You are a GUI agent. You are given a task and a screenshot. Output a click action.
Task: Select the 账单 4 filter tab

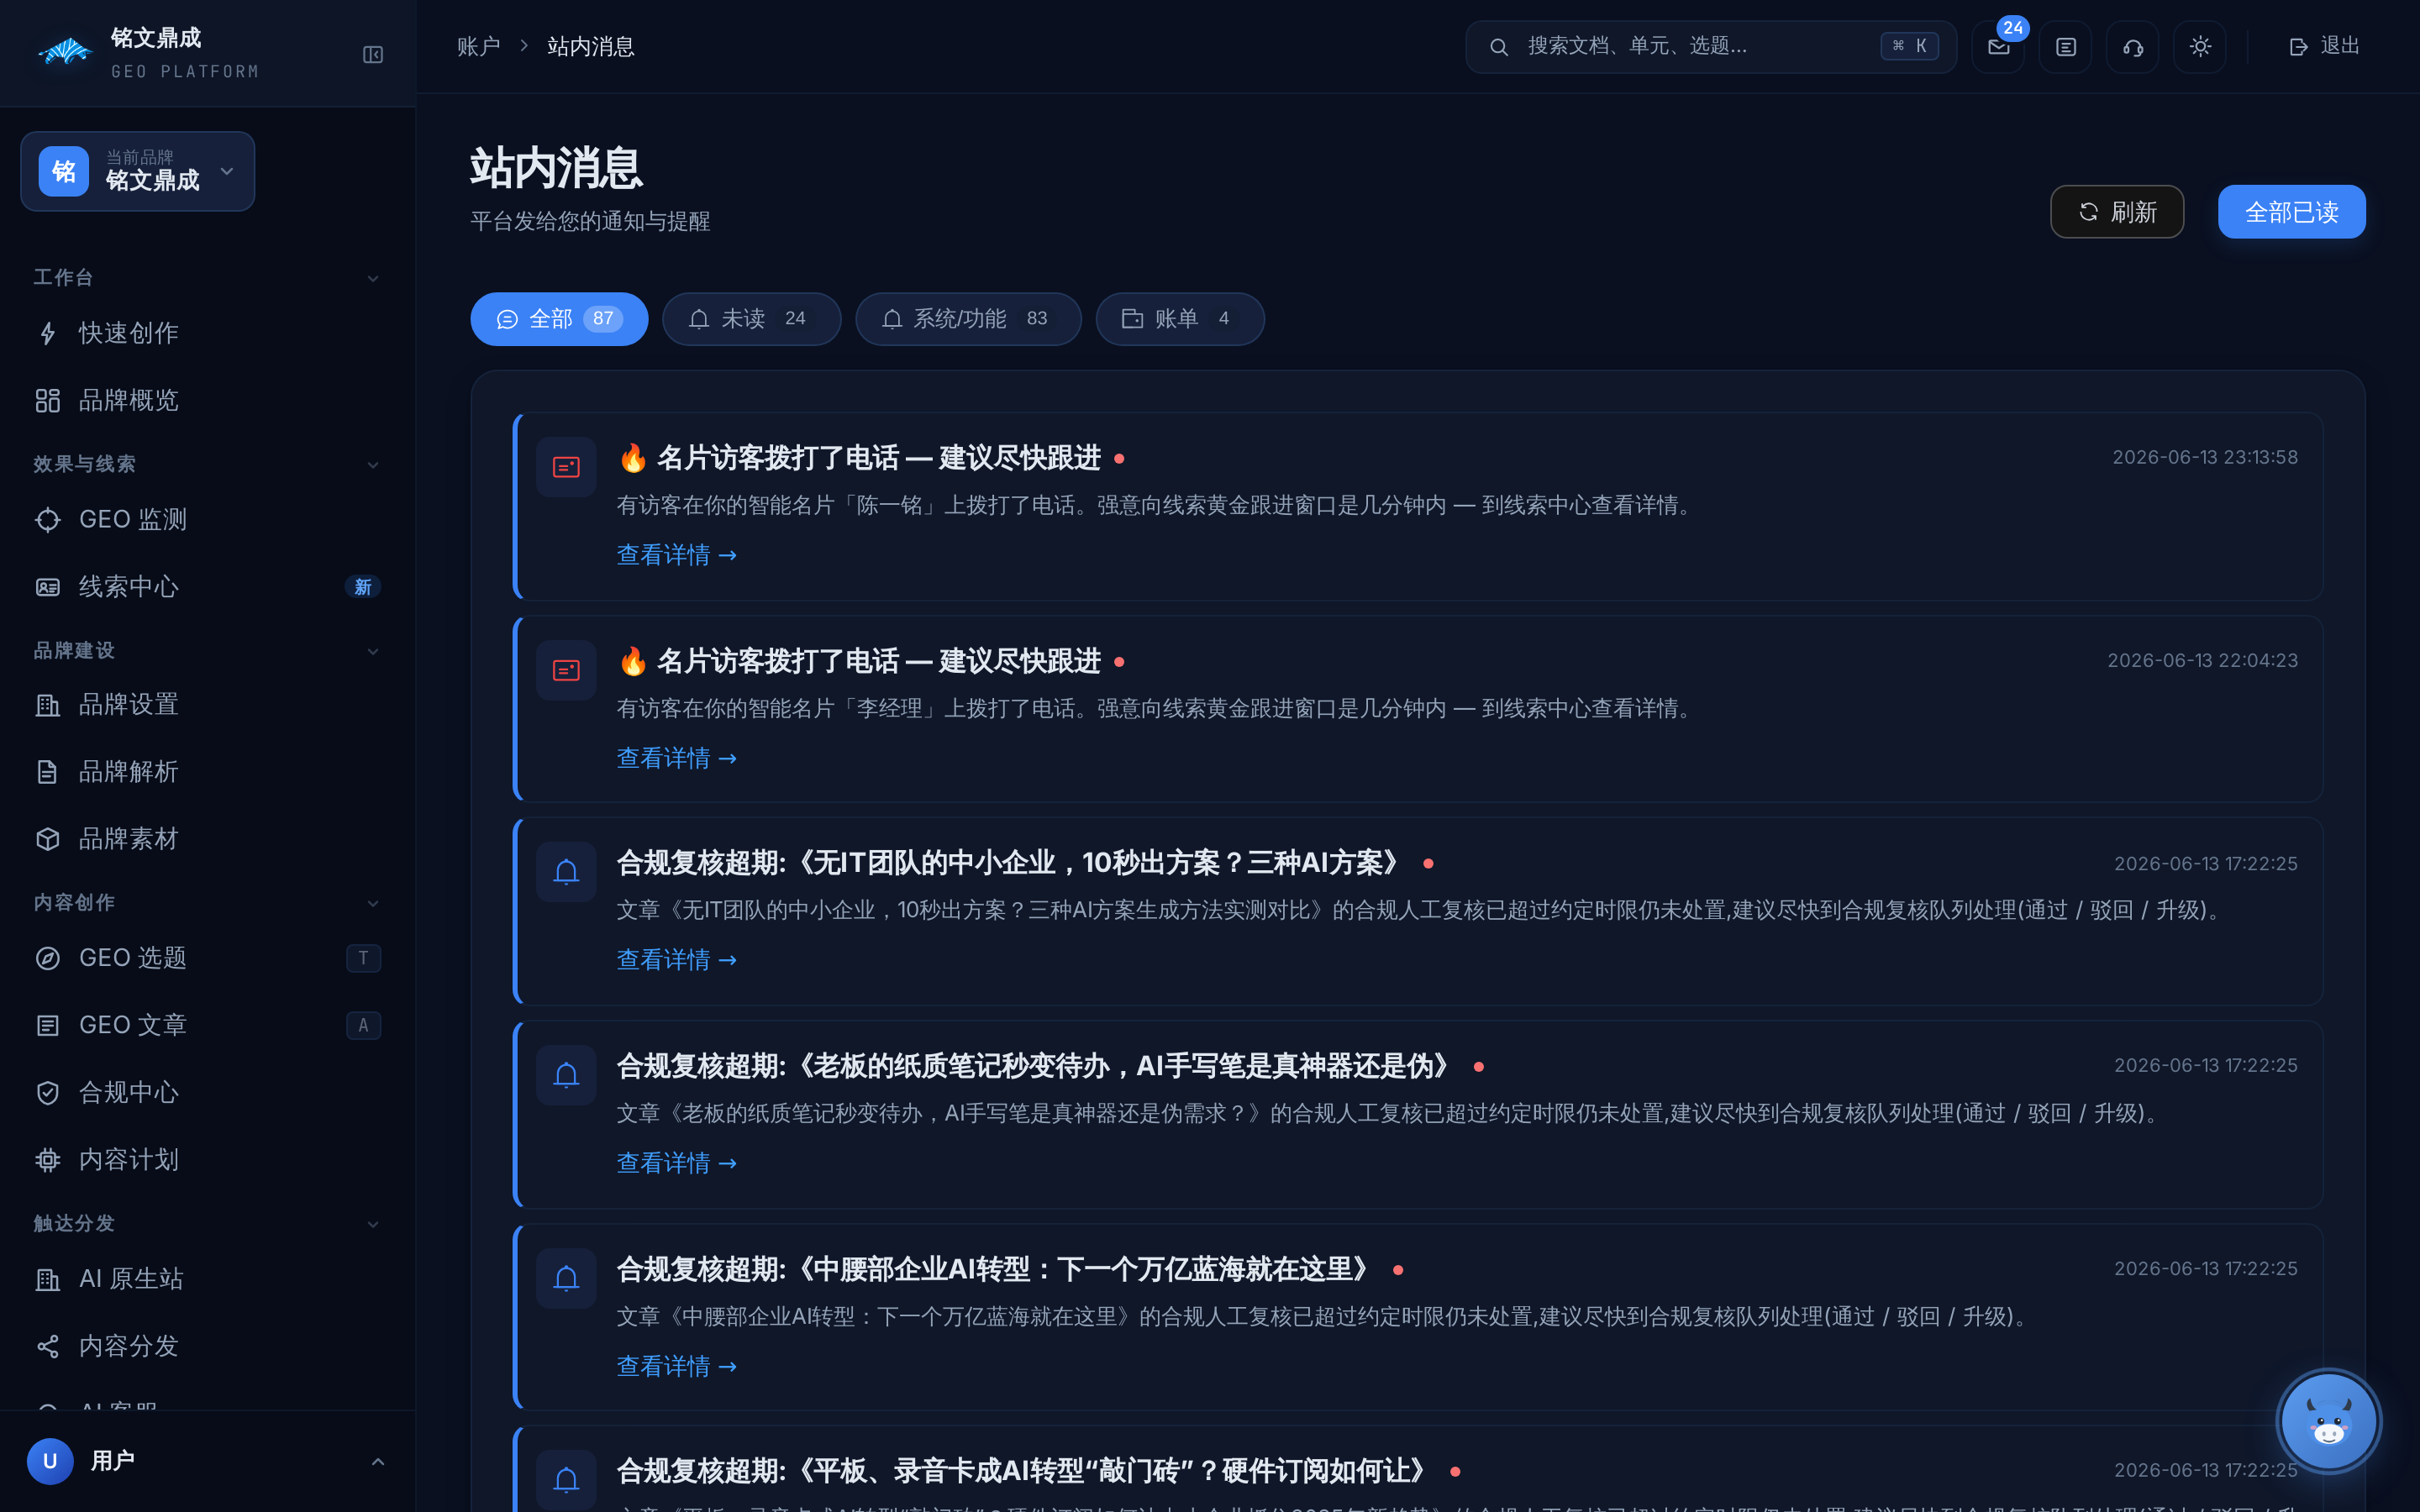coord(1180,319)
